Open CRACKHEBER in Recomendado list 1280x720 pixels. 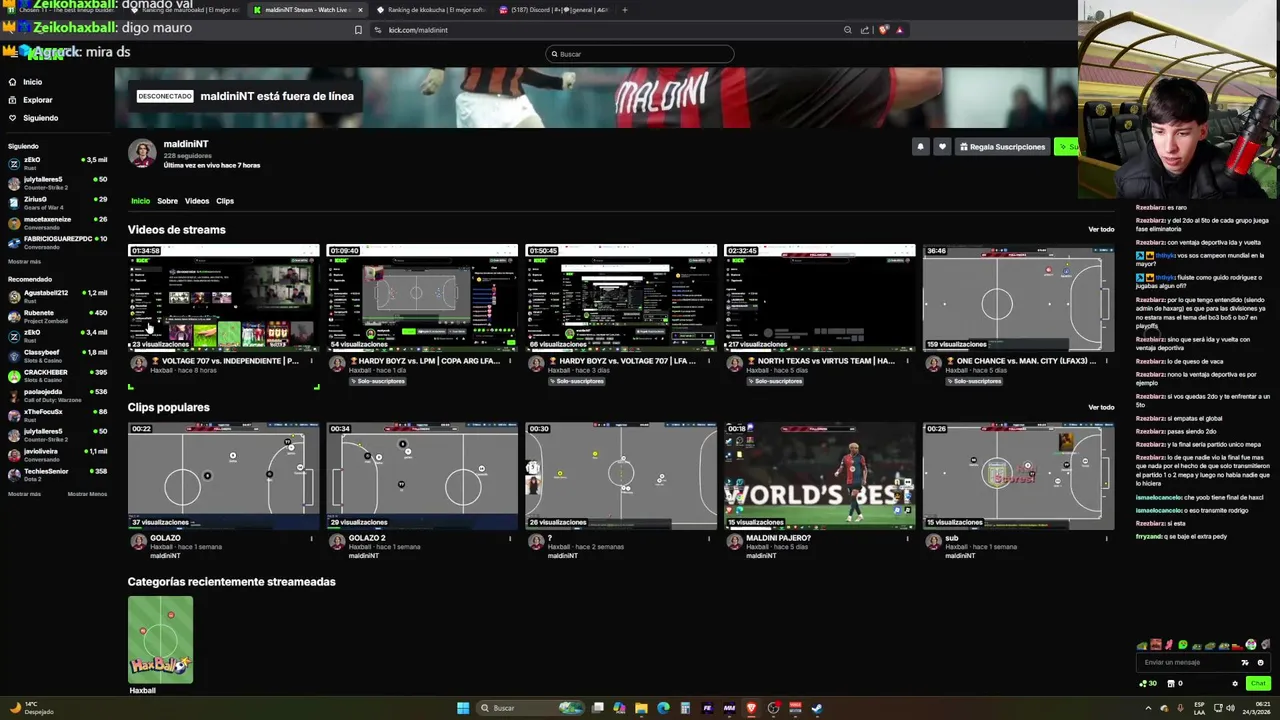click(57, 376)
